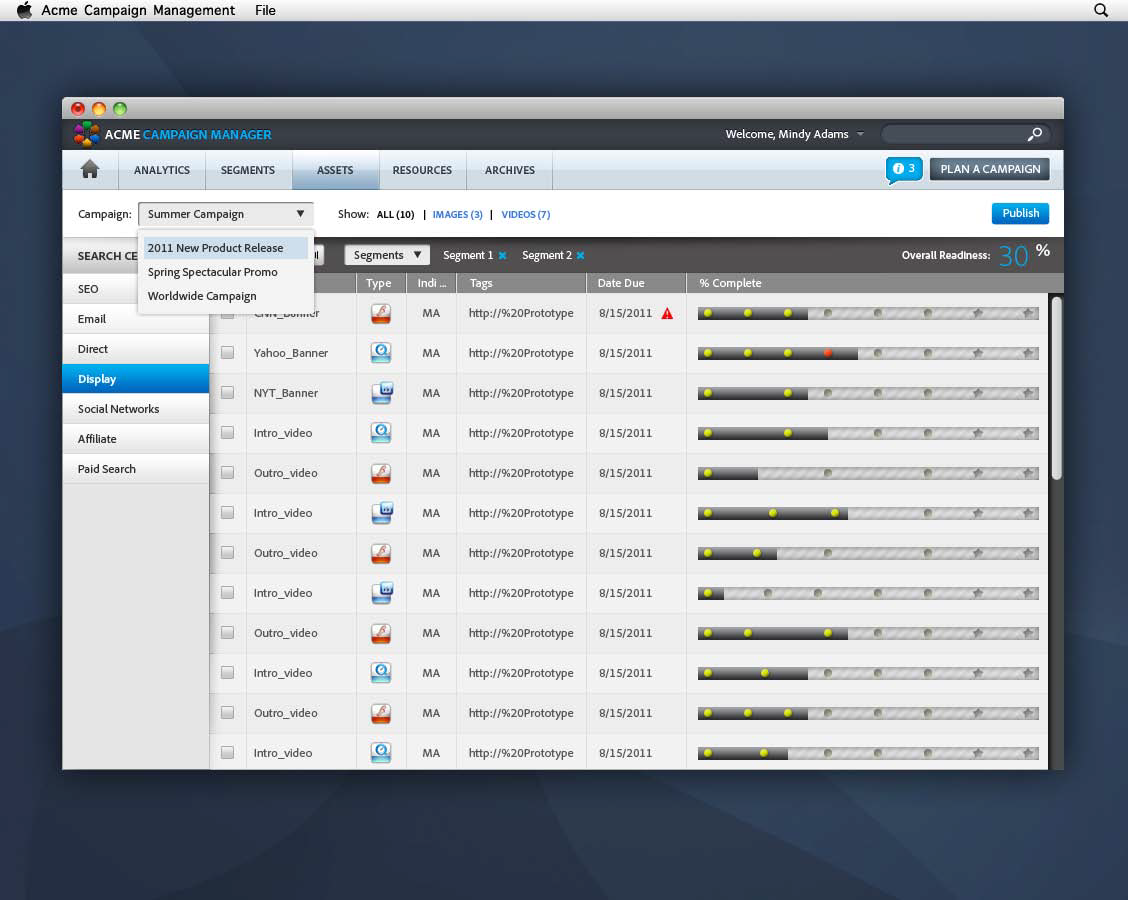Click the red overdue warning icon

click(x=667, y=314)
